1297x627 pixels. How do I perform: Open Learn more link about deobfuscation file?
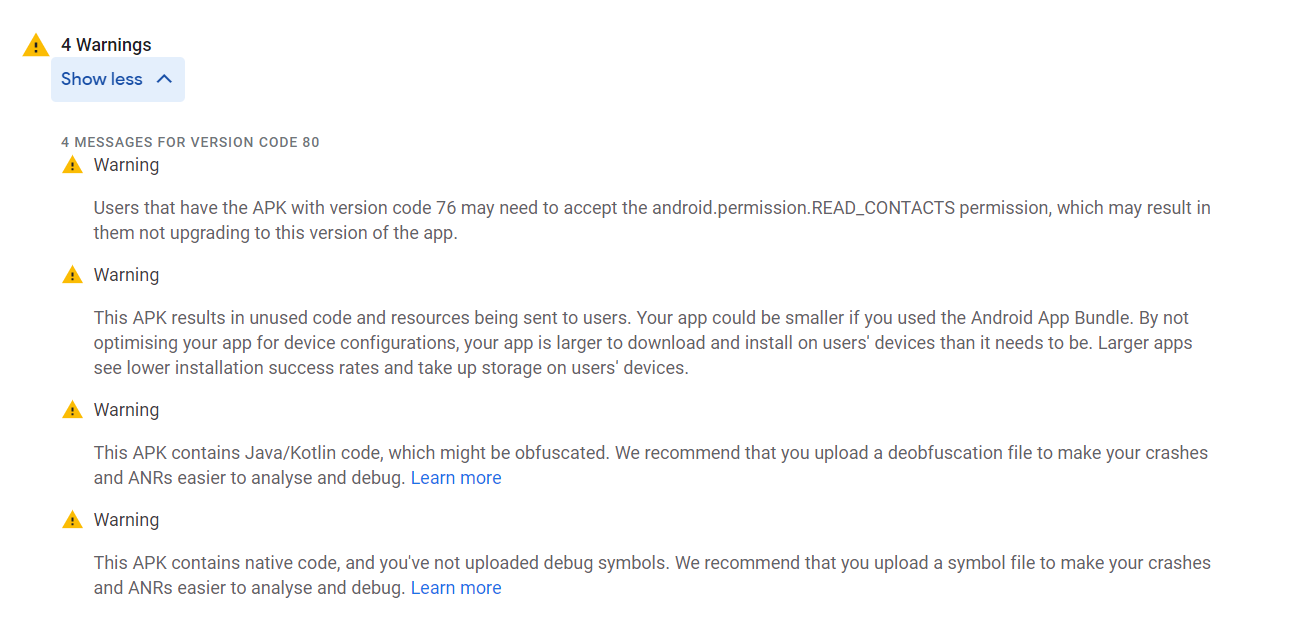[x=456, y=478]
